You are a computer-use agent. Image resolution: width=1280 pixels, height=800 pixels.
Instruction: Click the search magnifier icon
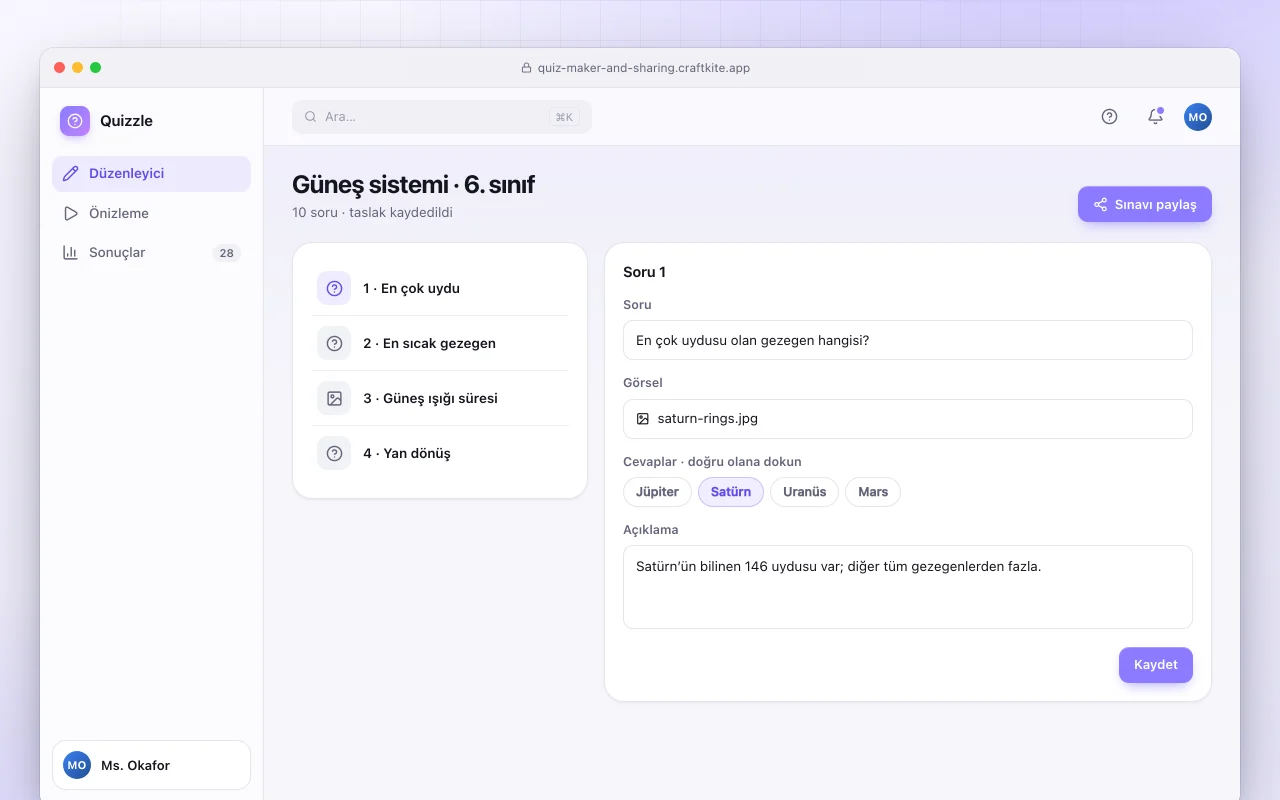[311, 117]
